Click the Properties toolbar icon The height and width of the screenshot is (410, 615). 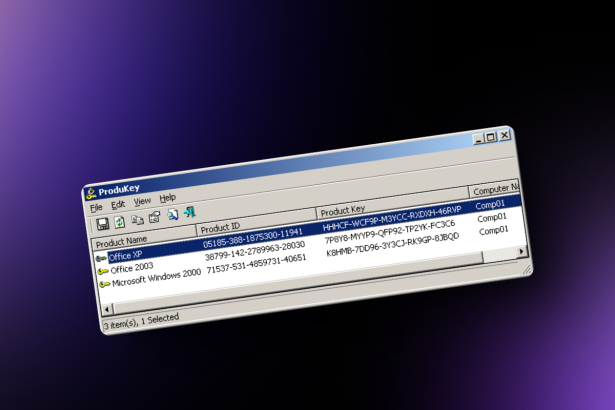[154, 216]
